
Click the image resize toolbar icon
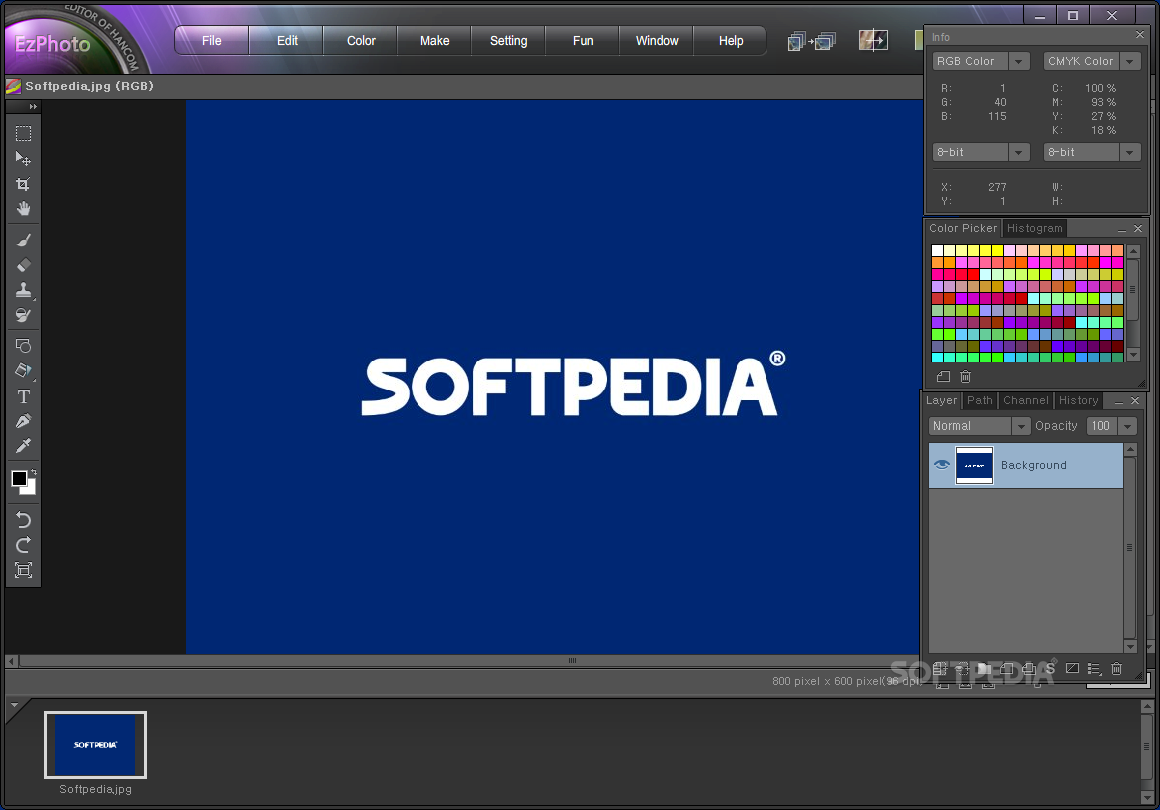pyautogui.click(x=873, y=41)
